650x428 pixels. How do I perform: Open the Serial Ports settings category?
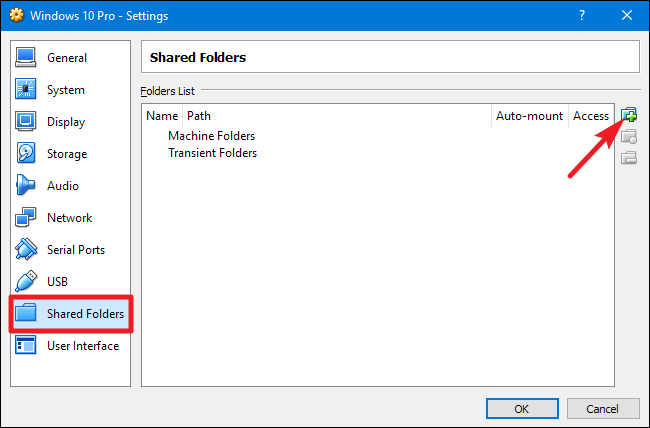[x=75, y=250]
